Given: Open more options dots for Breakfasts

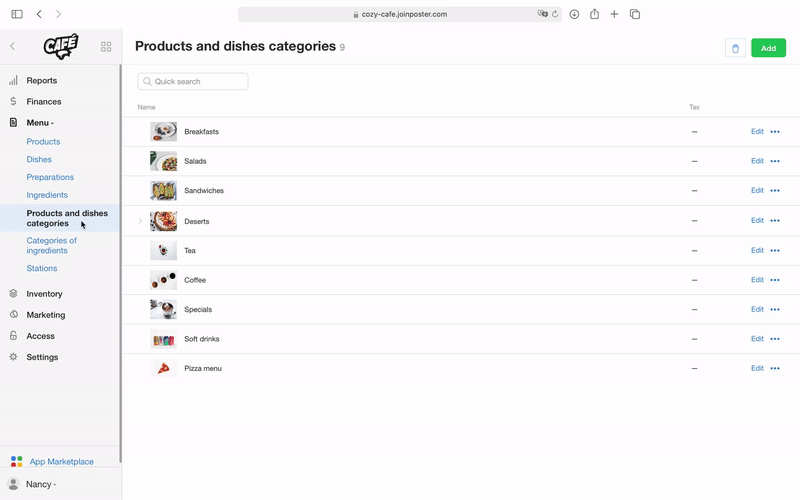Looking at the screenshot, I should pyautogui.click(x=775, y=132).
